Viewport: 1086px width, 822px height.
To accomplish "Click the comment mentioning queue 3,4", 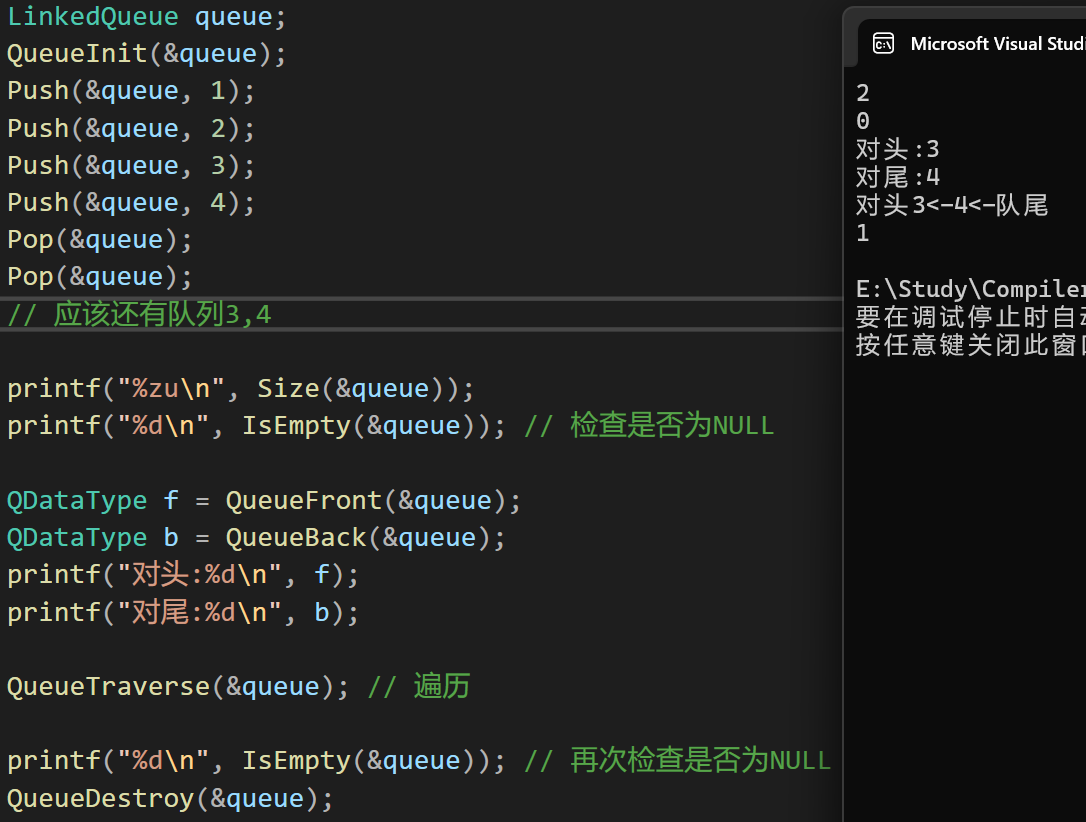I will tap(139, 316).
